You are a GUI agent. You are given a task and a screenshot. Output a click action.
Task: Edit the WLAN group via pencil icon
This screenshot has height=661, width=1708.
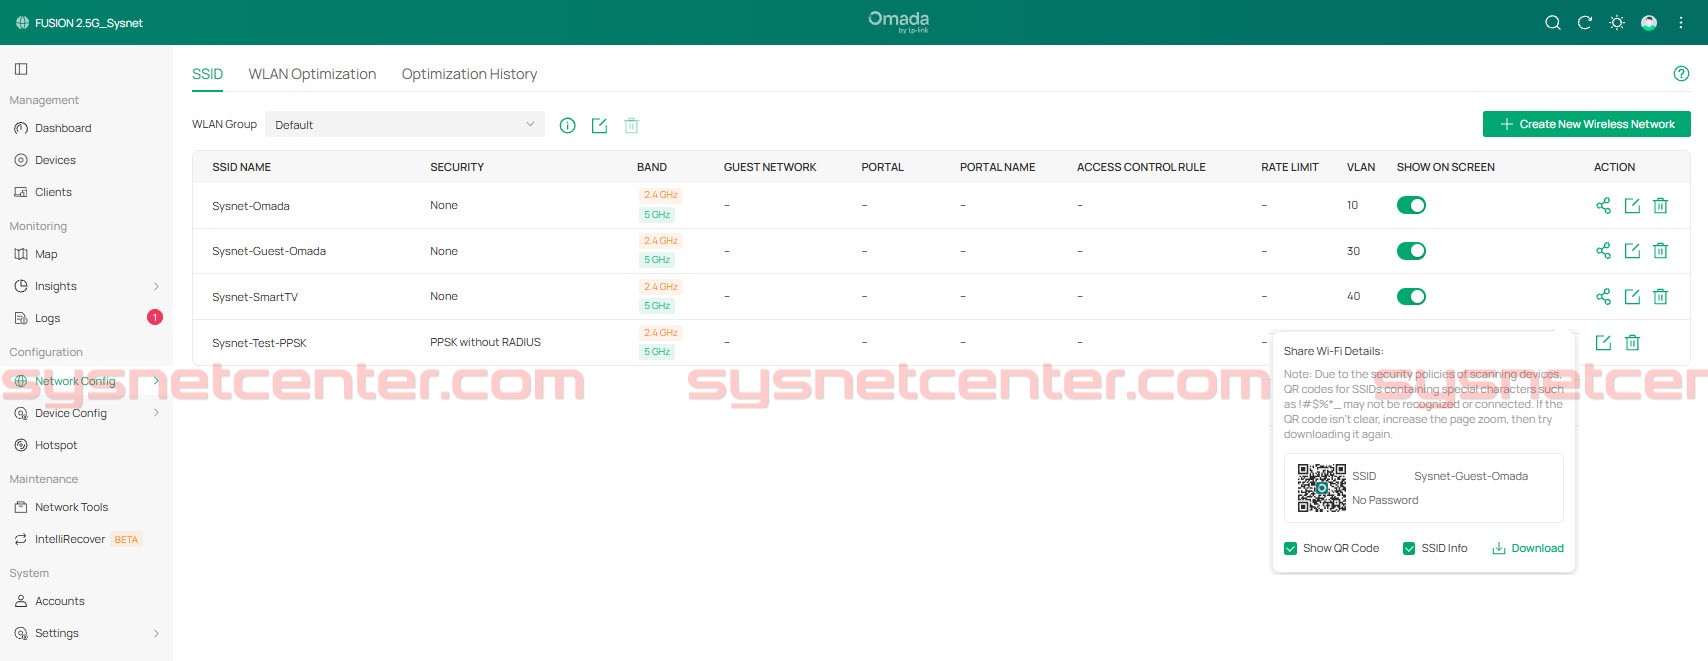(599, 125)
